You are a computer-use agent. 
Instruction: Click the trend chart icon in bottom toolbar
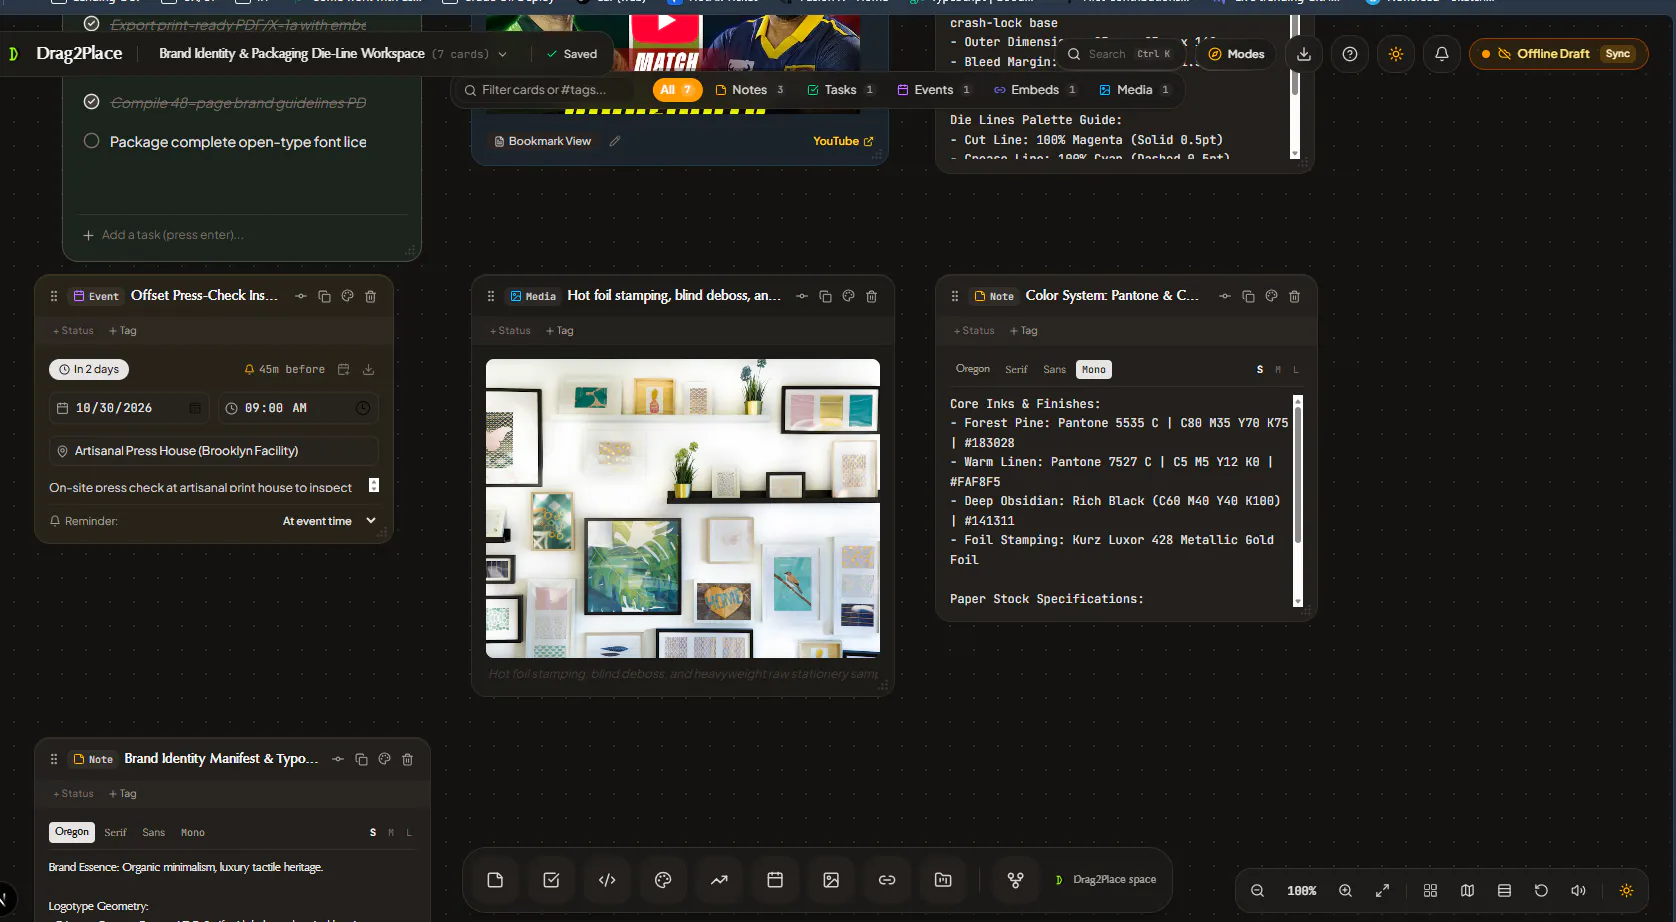click(719, 880)
